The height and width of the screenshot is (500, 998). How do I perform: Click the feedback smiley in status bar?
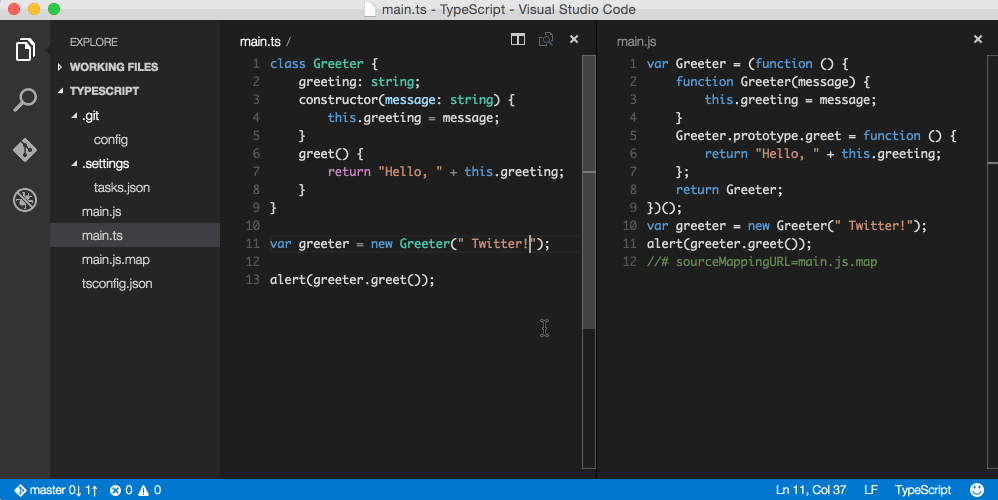click(x=977, y=490)
